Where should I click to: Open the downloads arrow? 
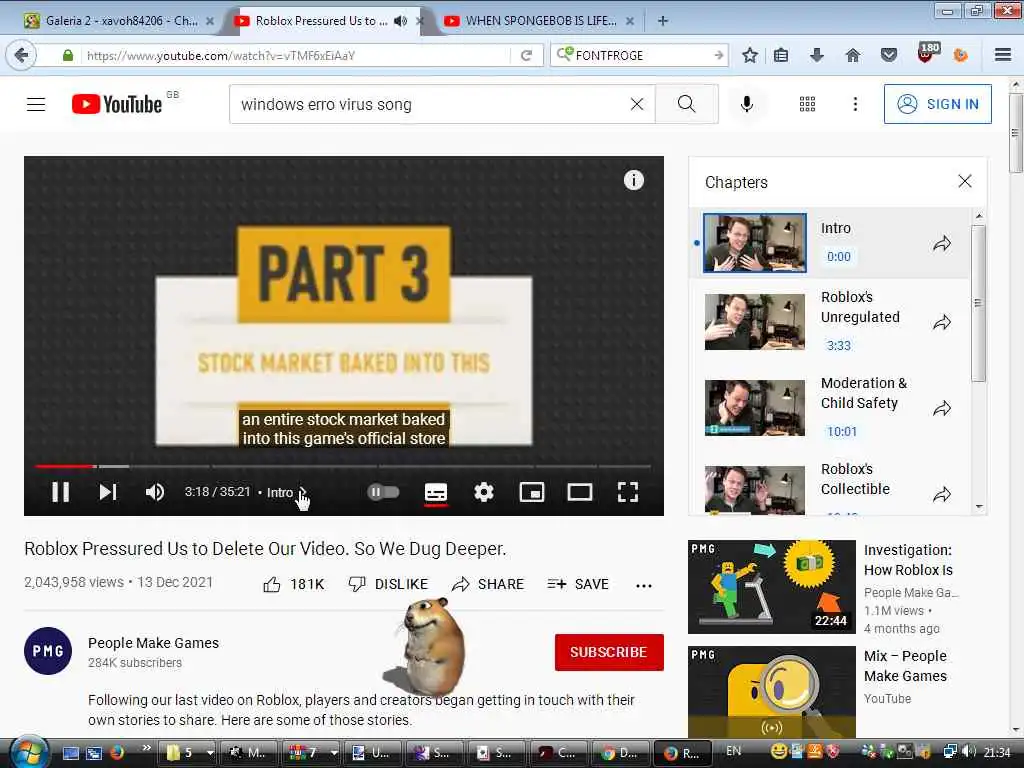[x=816, y=56]
